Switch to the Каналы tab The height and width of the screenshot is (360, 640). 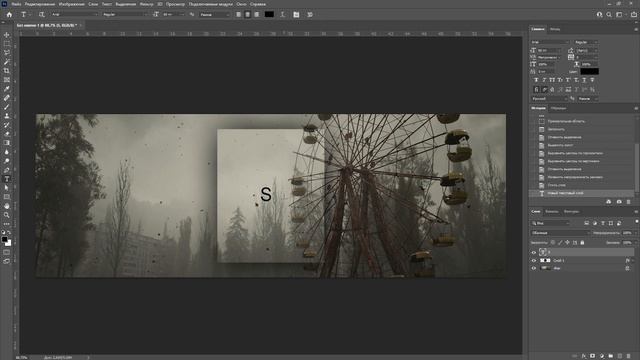(551, 211)
